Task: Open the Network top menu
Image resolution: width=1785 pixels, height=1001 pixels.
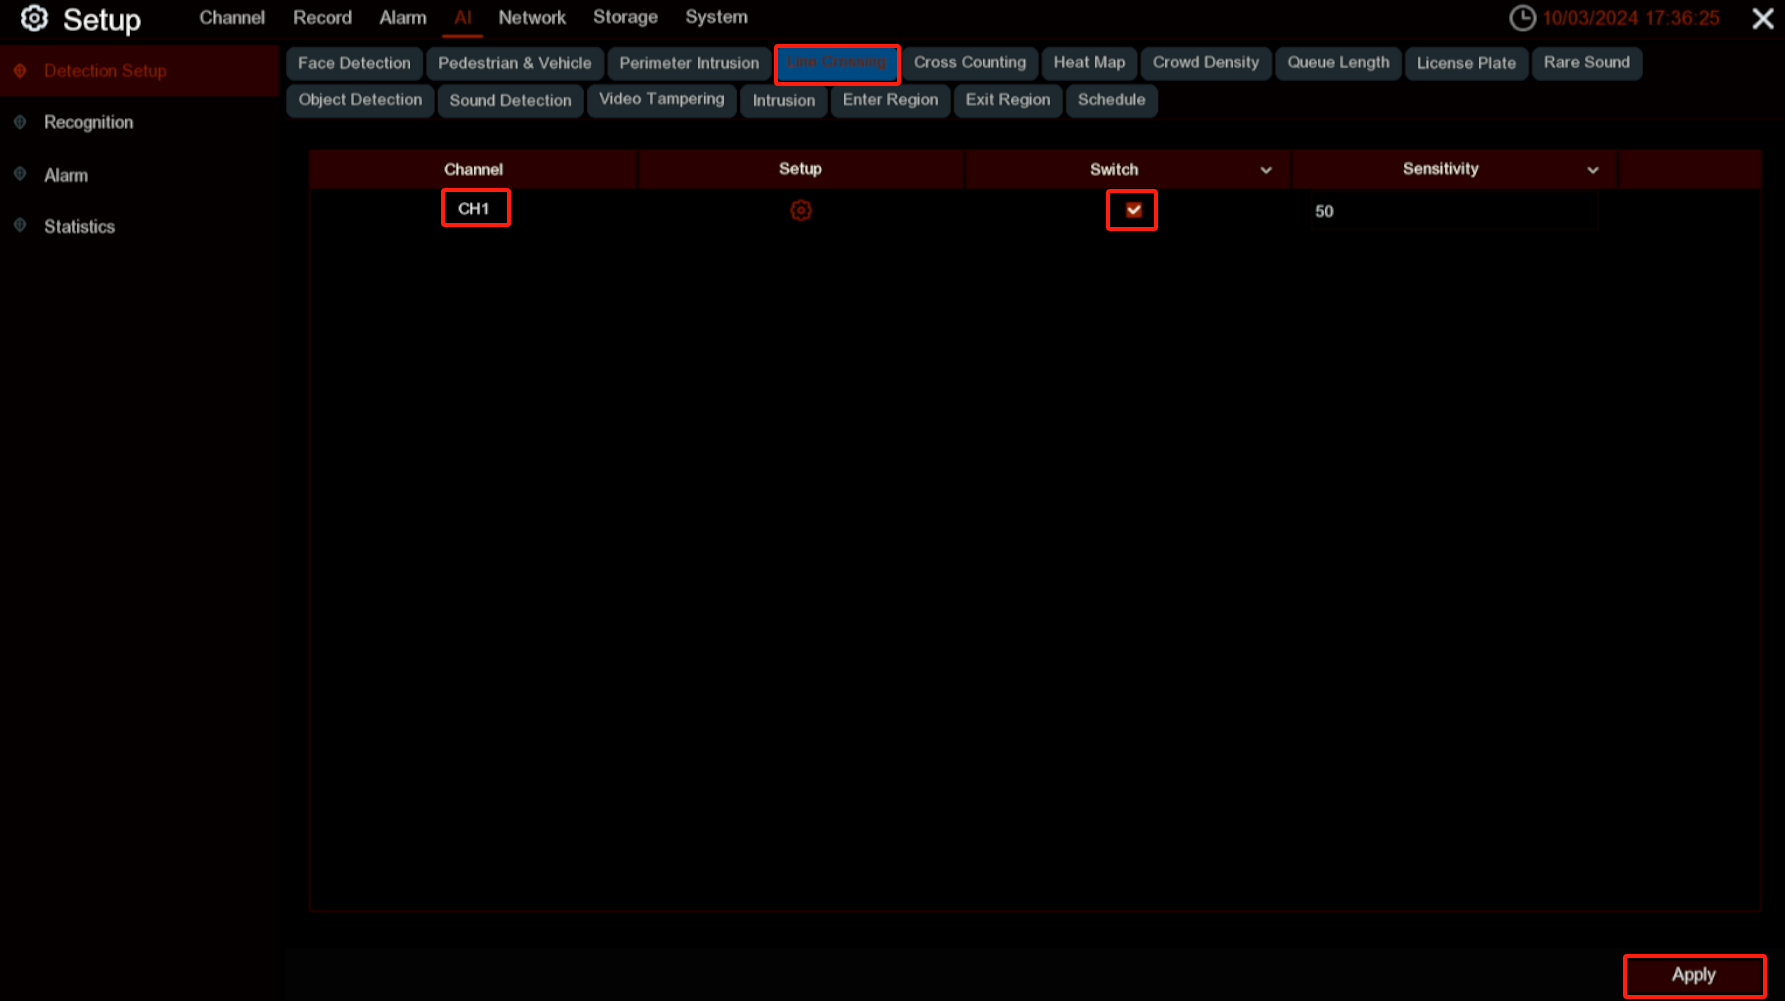Action: click(x=532, y=18)
